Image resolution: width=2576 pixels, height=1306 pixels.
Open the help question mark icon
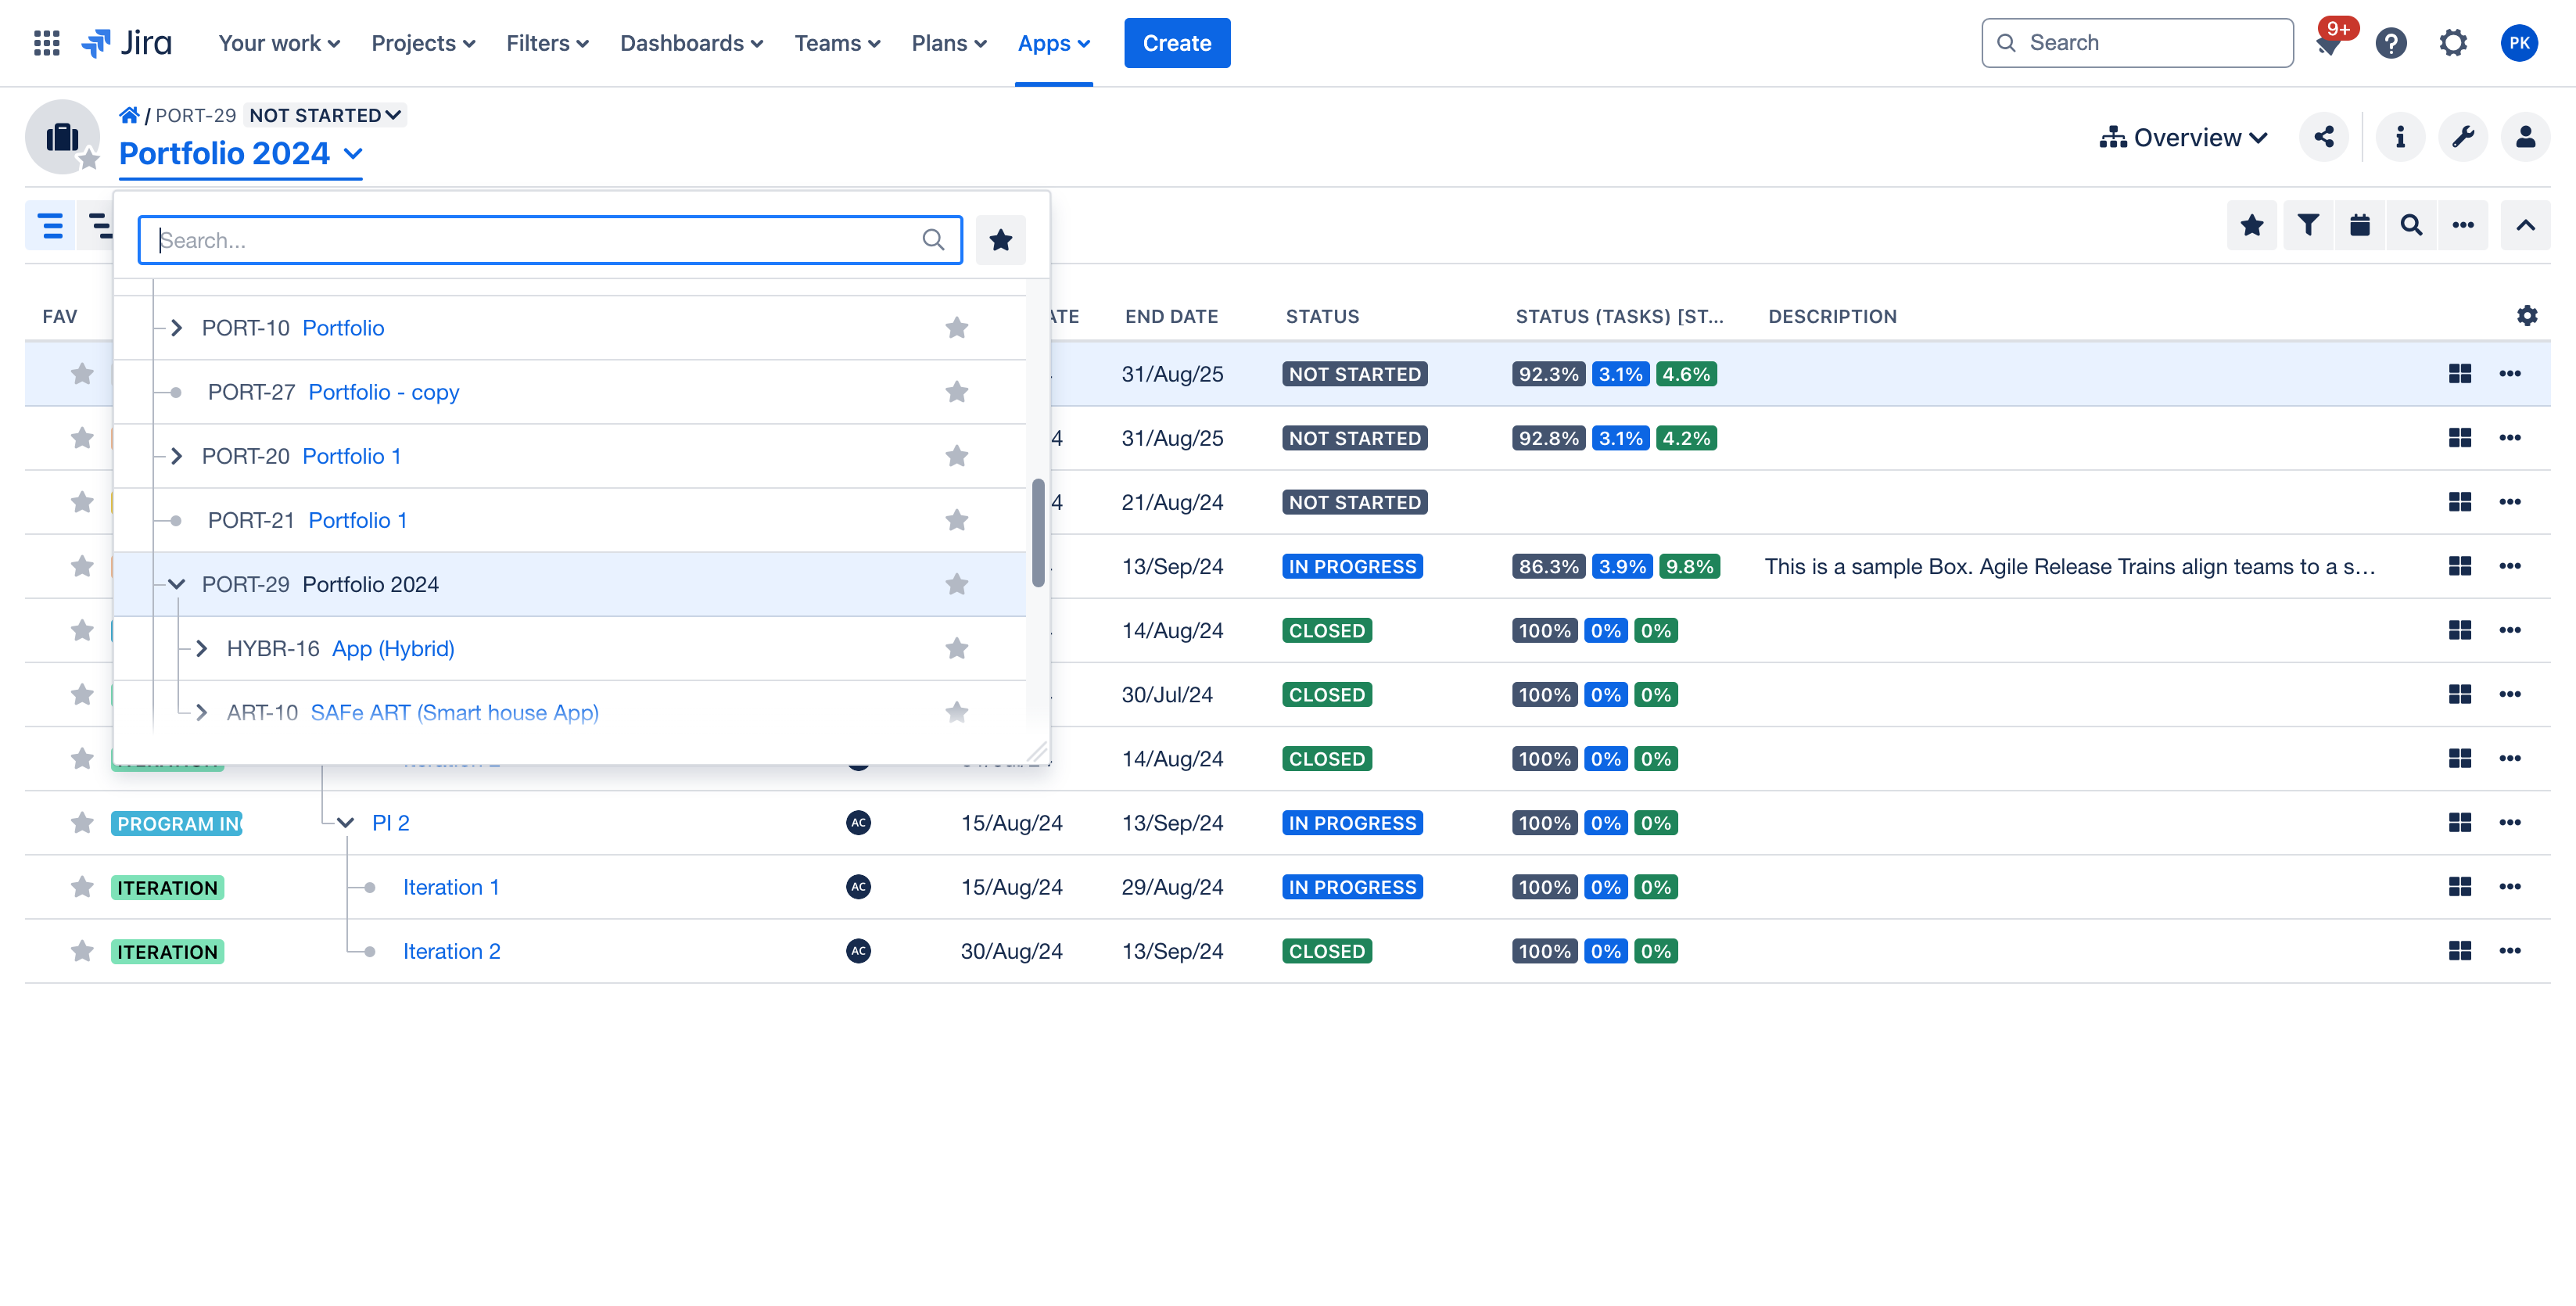pos(2391,43)
